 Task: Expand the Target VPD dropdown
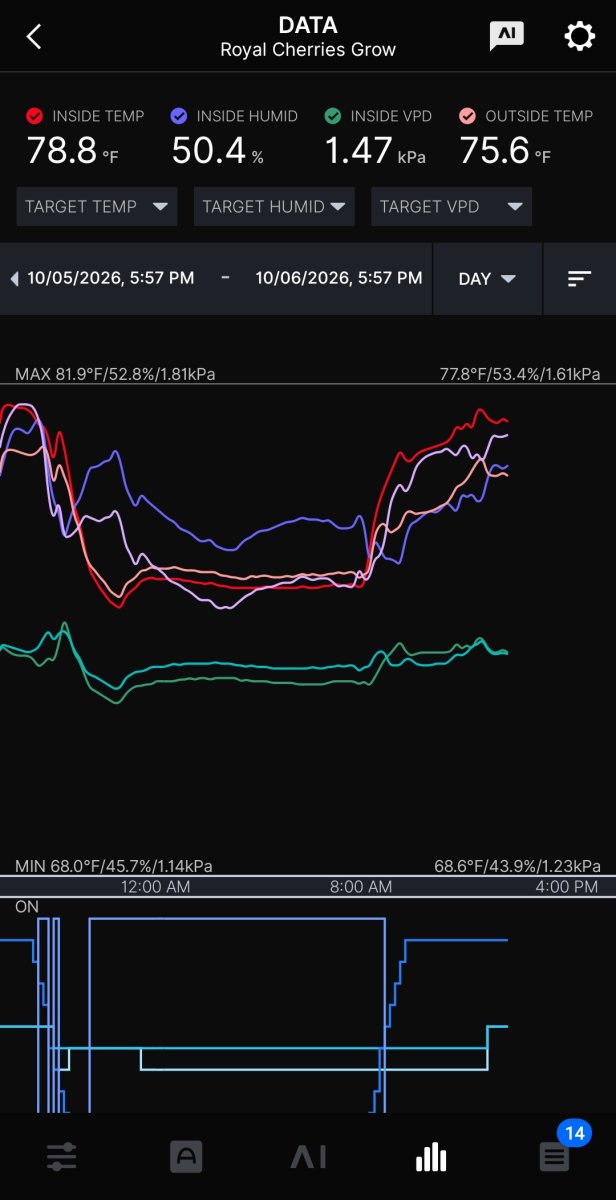pos(451,207)
